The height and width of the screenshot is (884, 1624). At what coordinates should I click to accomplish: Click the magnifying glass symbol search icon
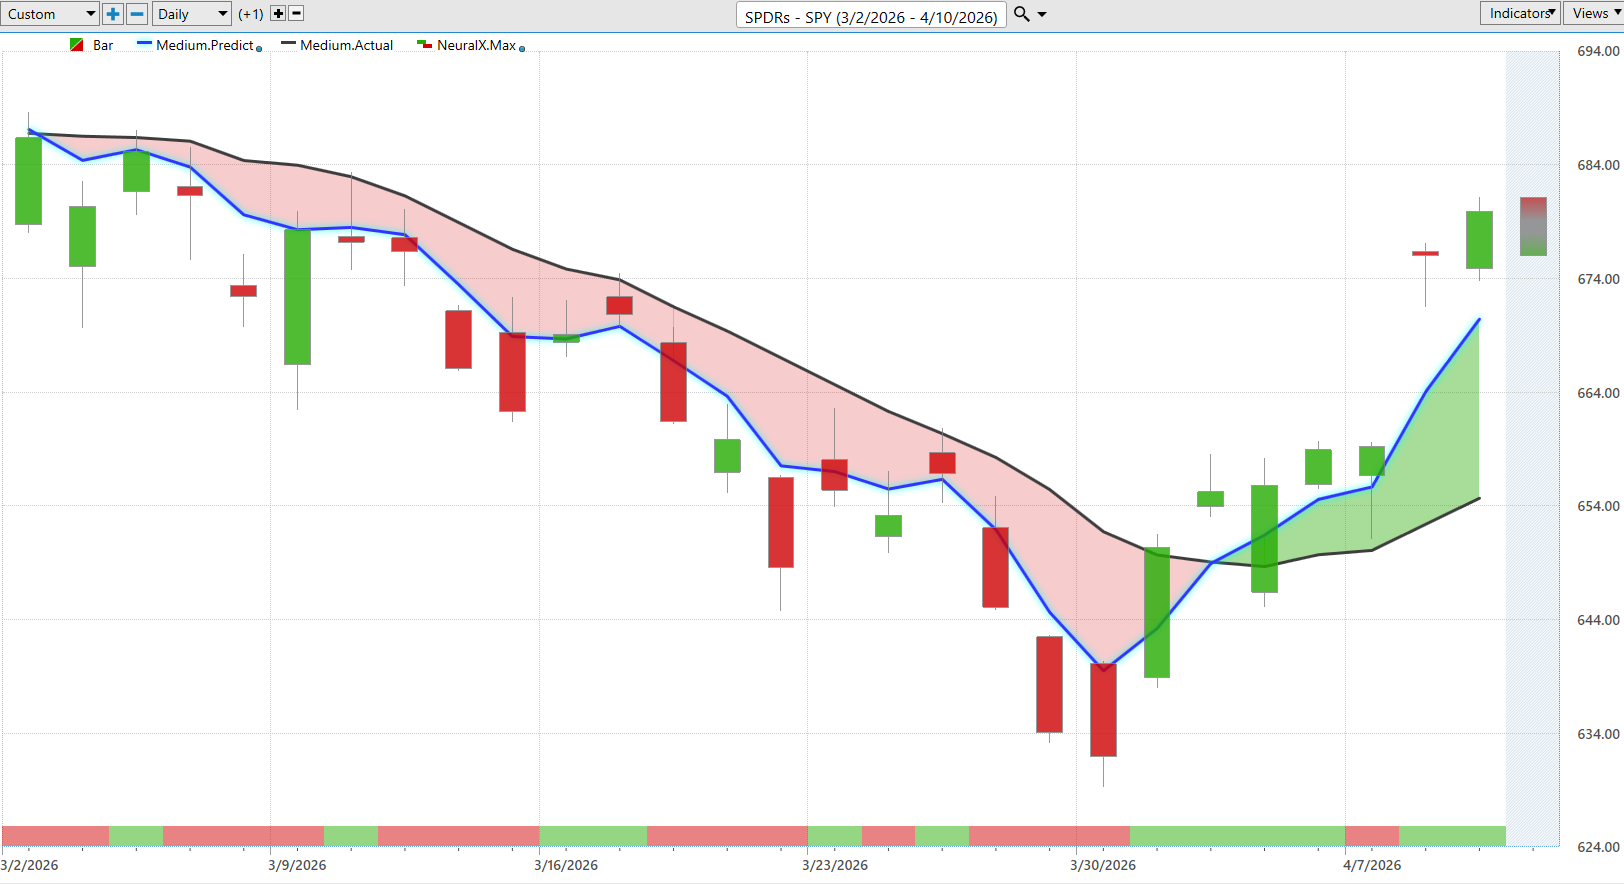(x=1021, y=14)
